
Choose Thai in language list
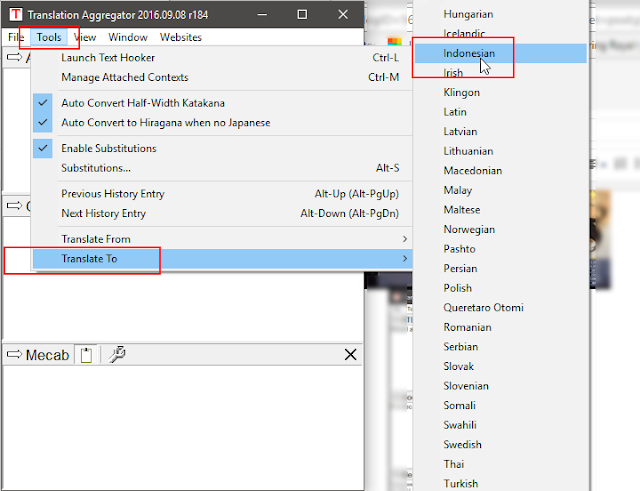(501, 464)
